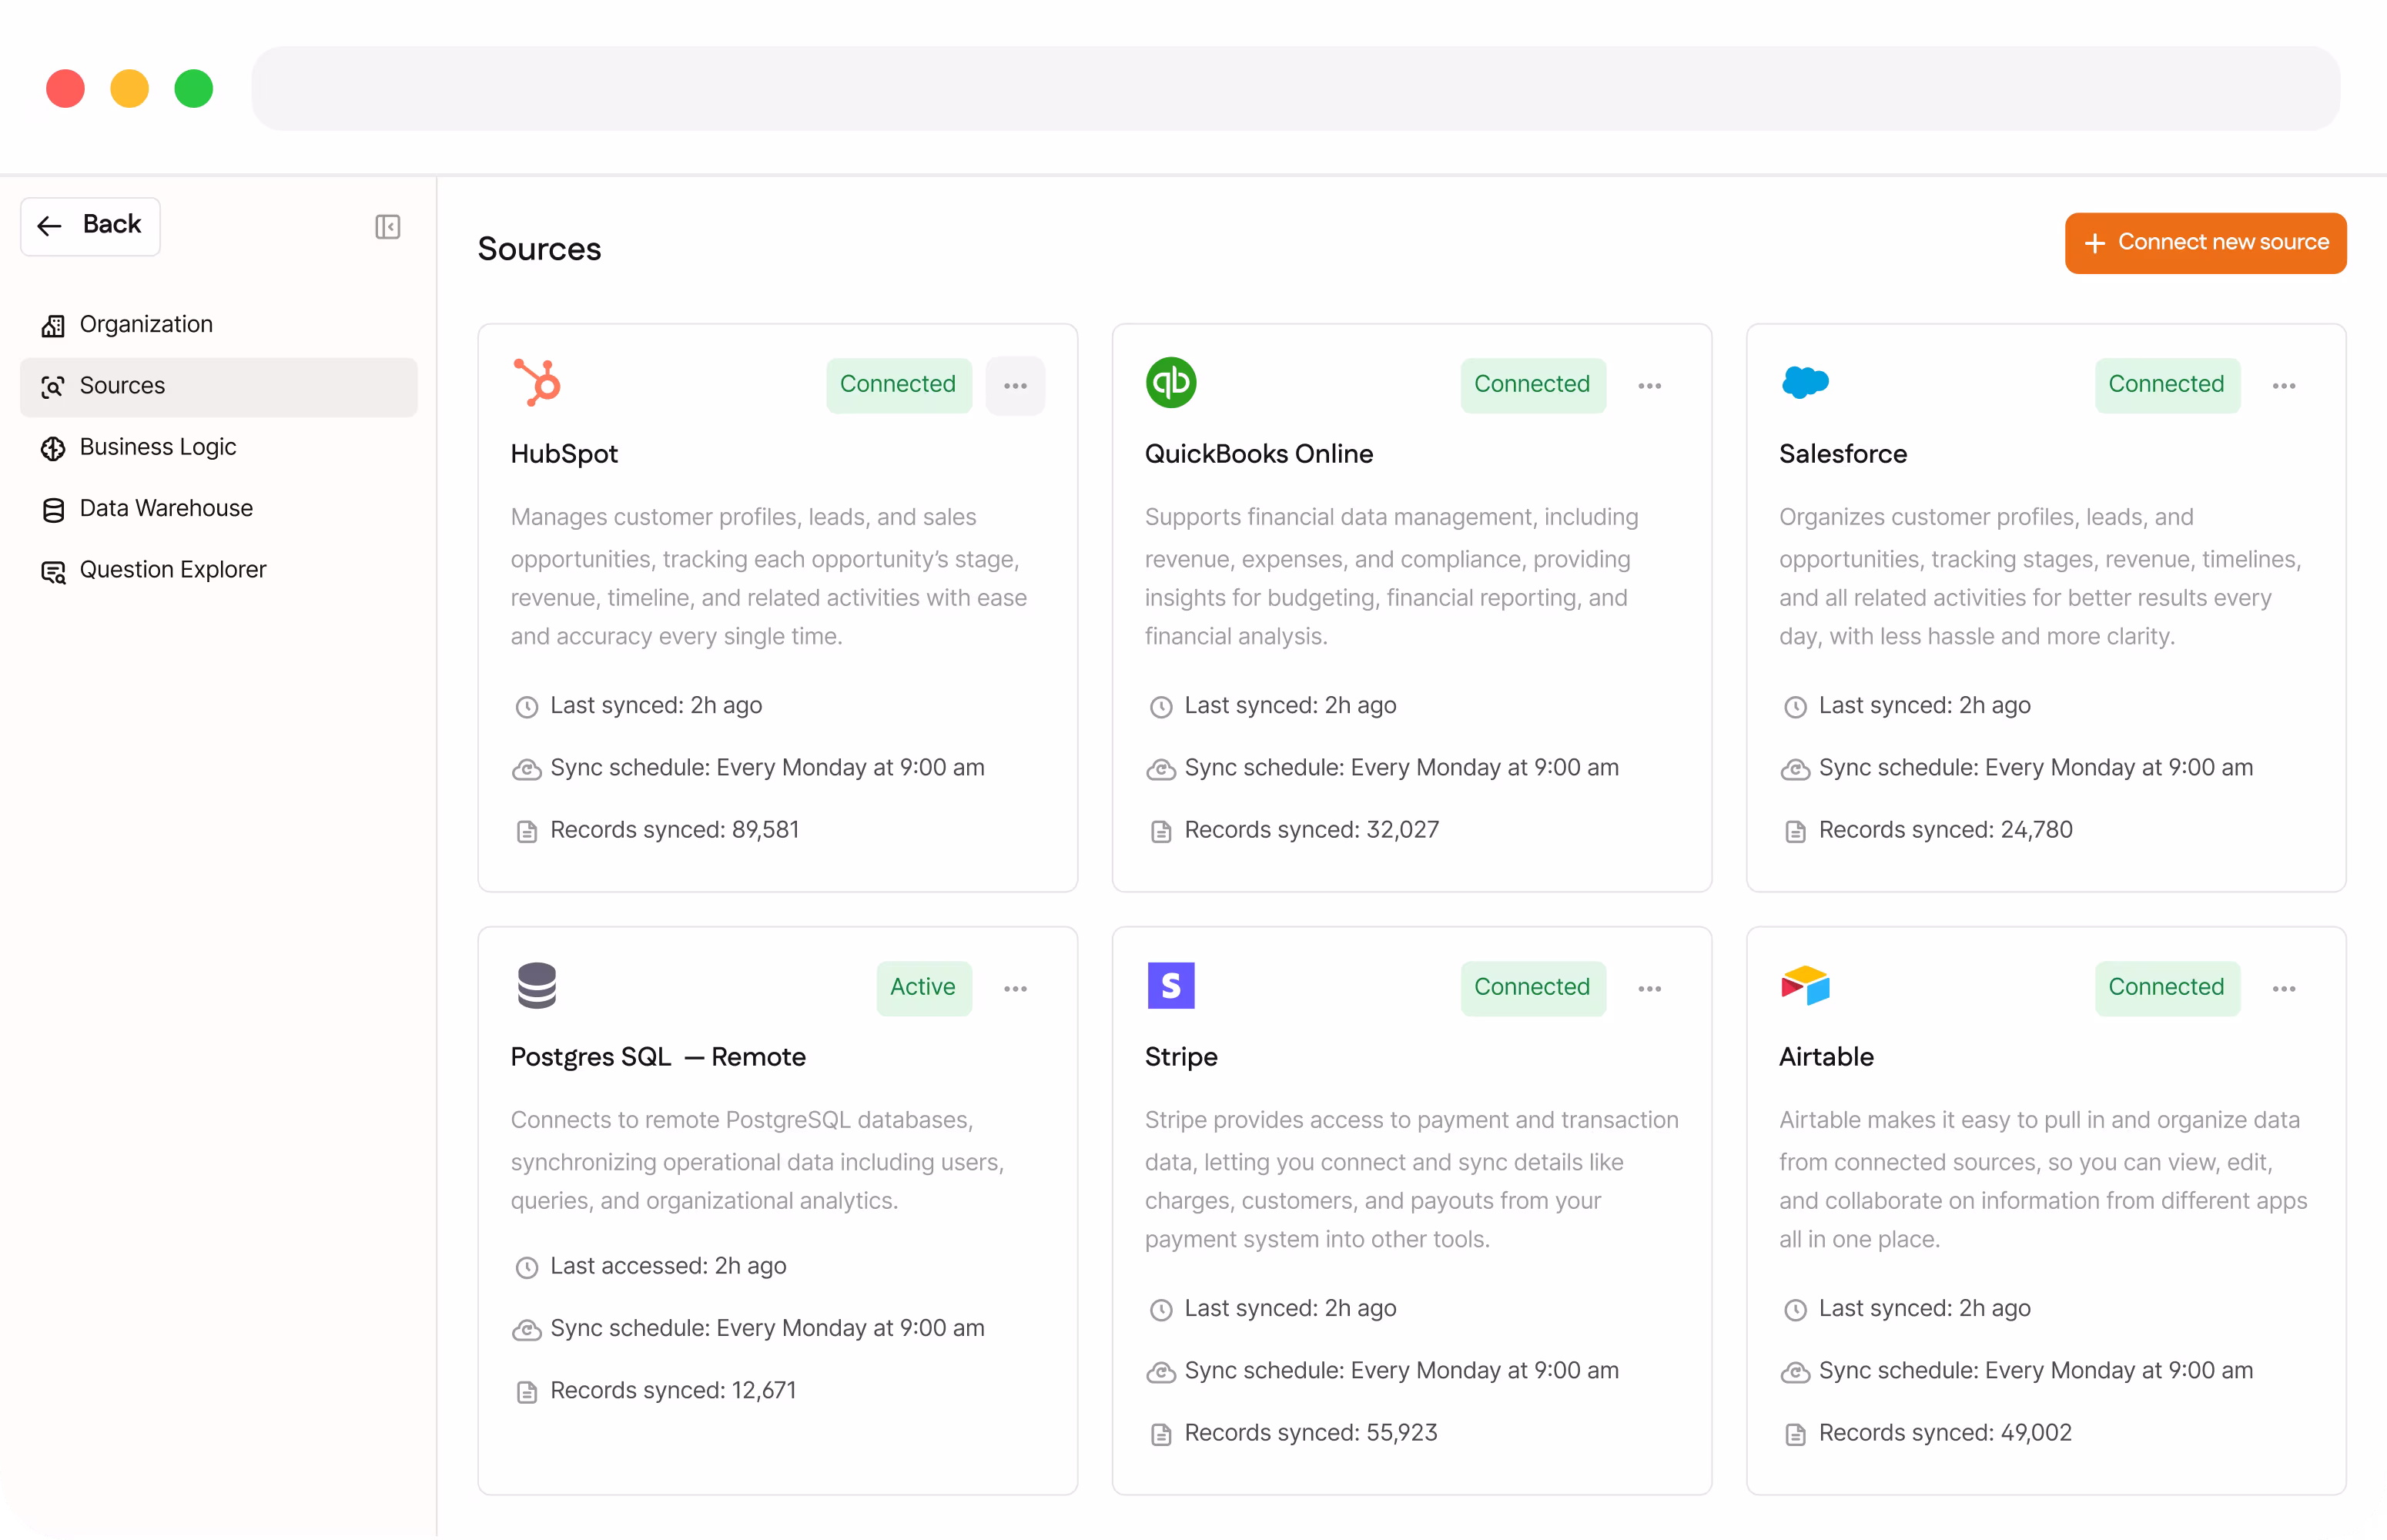
Task: Click Connect new source button
Action: click(2205, 243)
